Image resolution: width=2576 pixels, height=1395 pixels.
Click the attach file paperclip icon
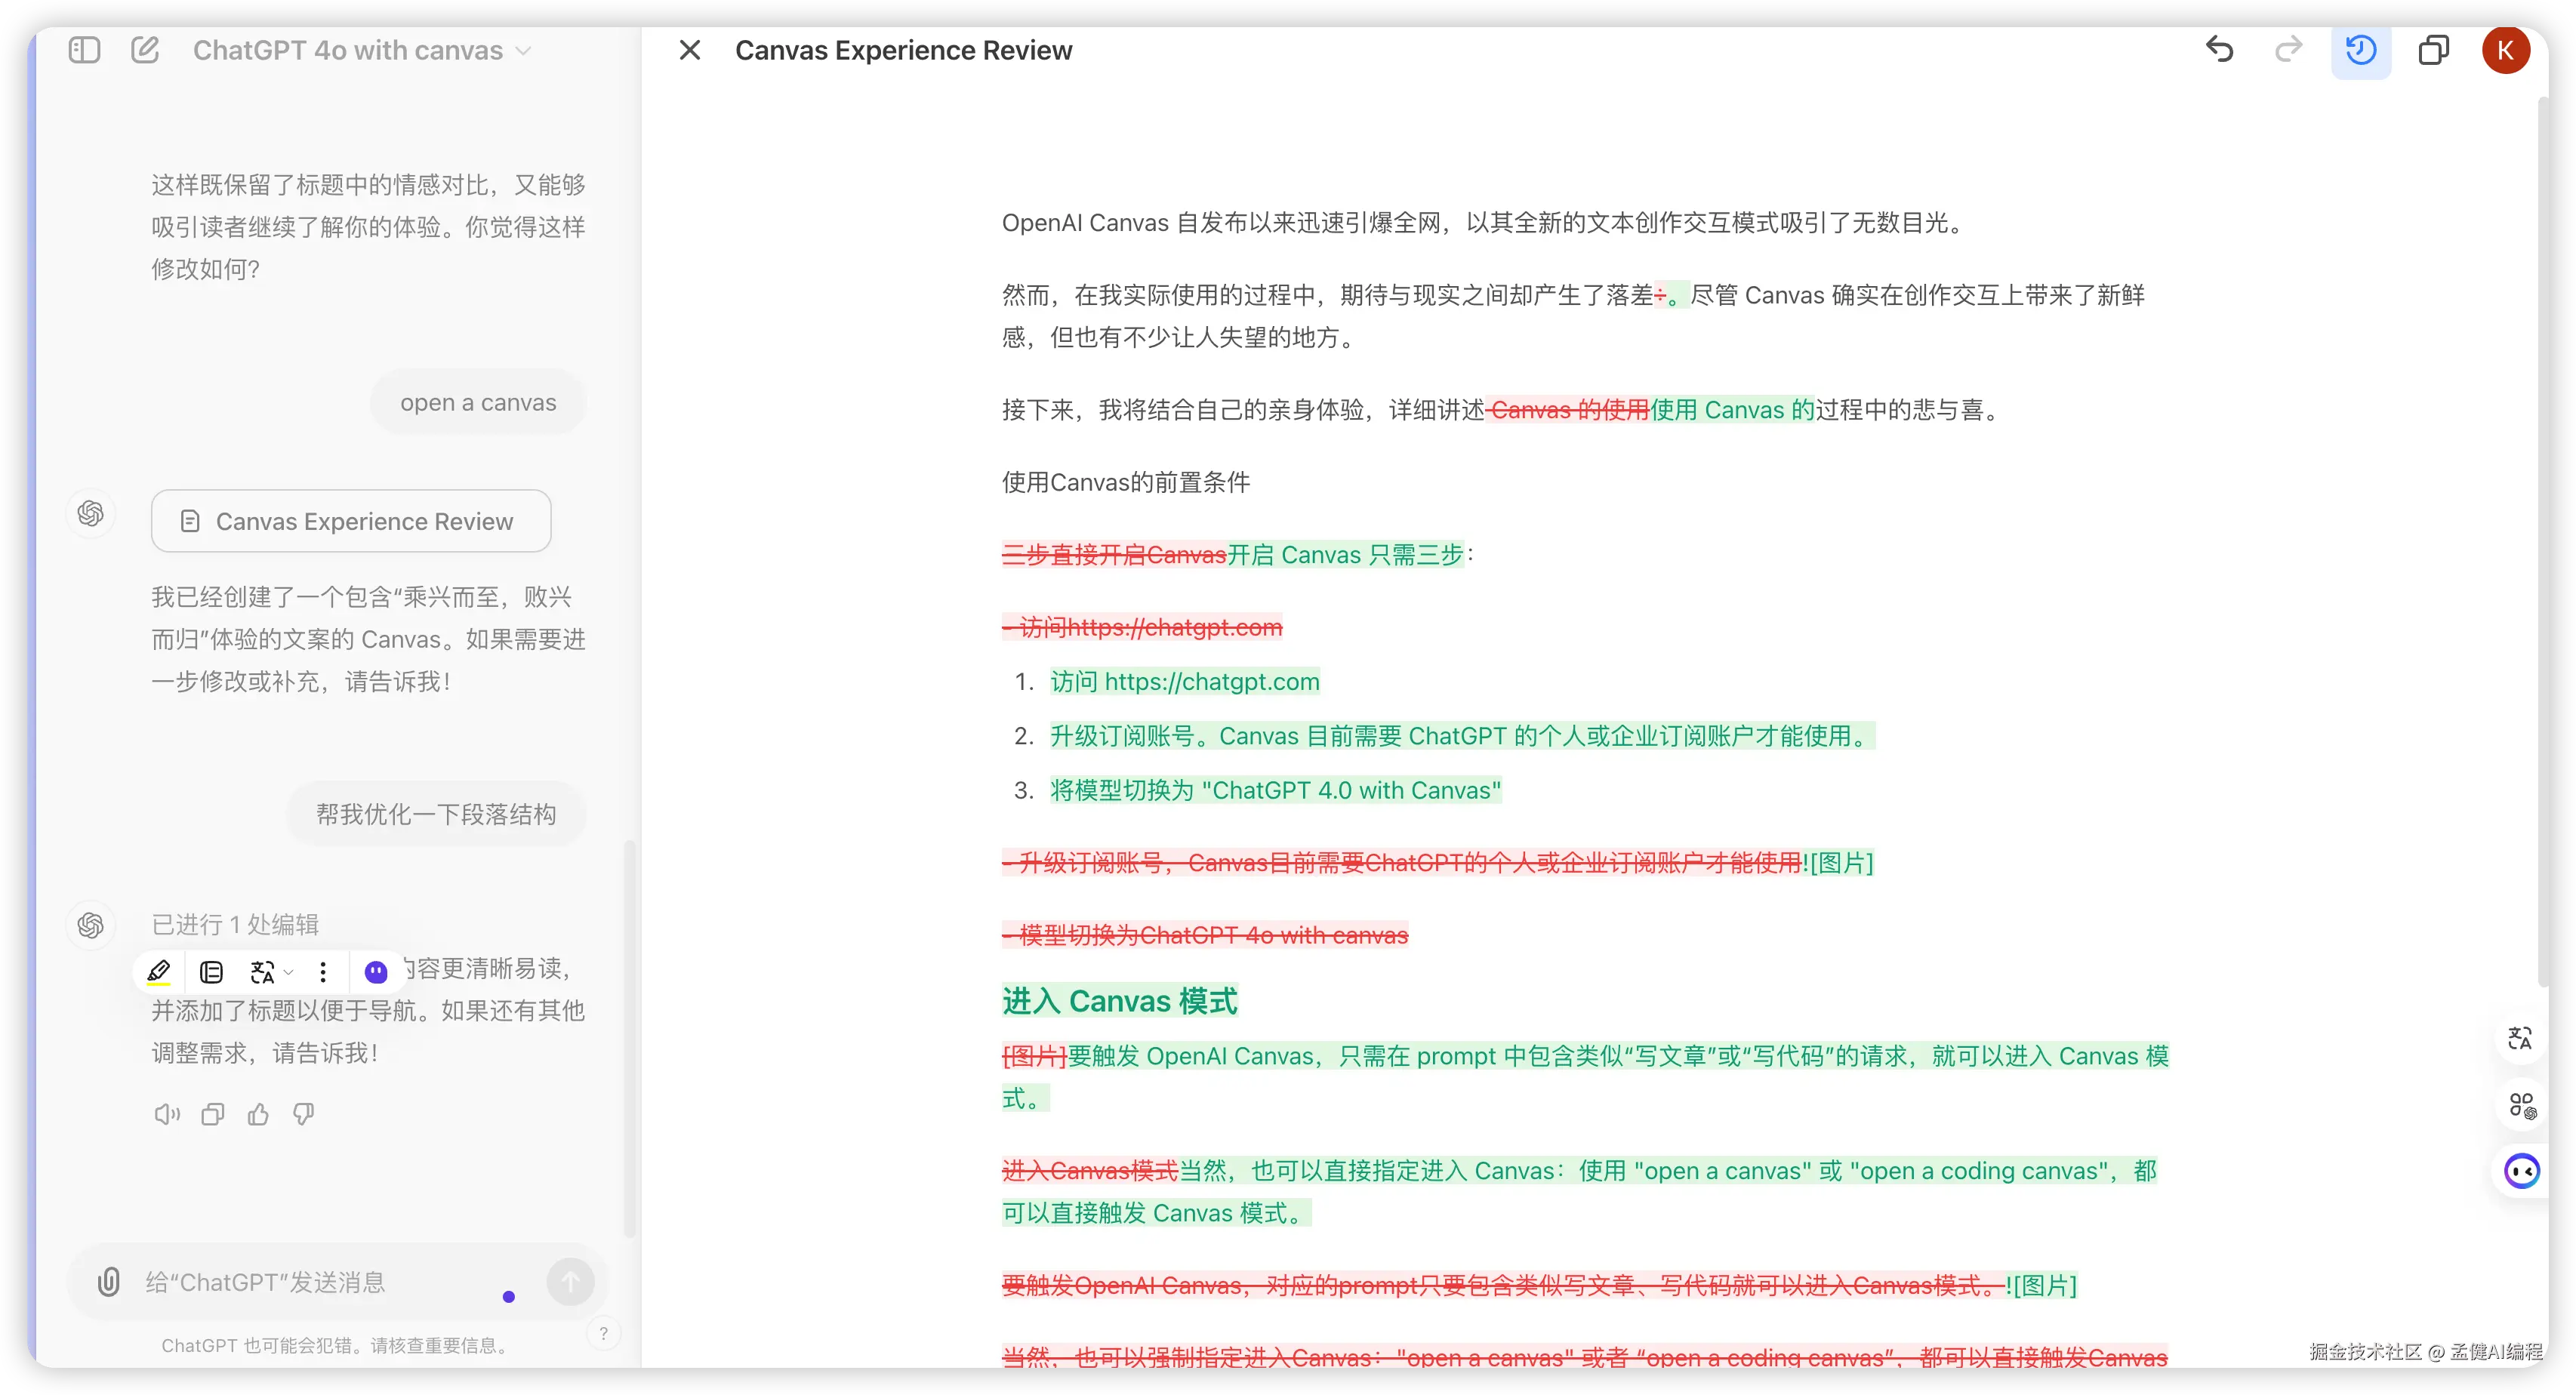[109, 1282]
